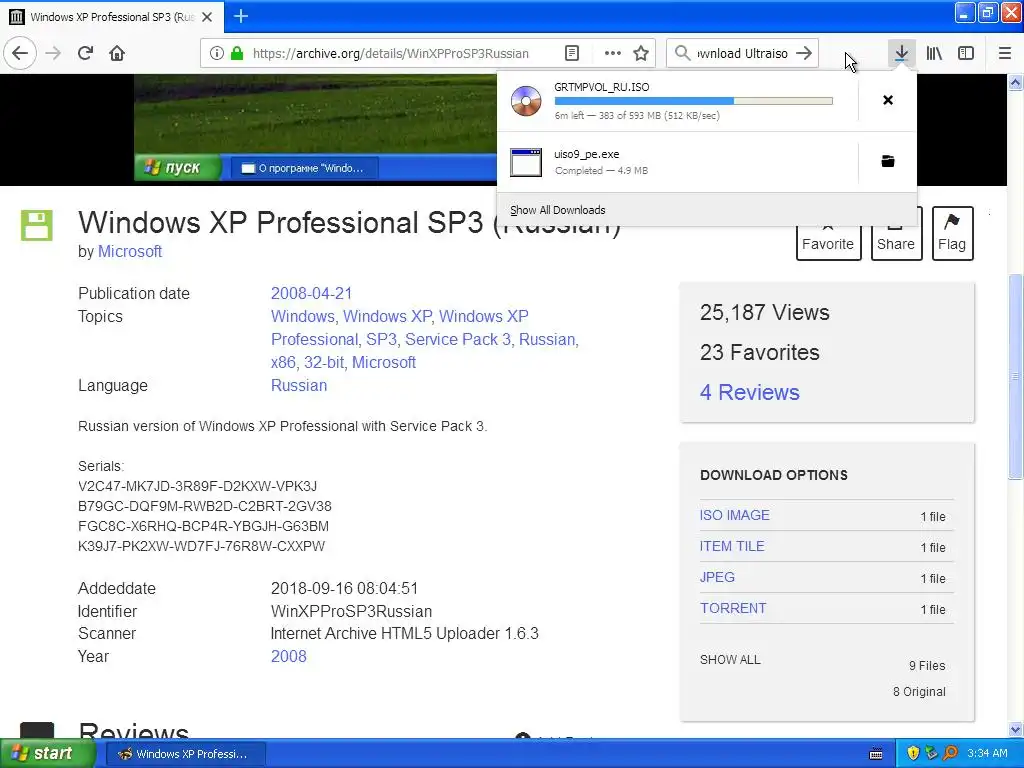The image size is (1024, 768).
Task: Click the forward navigation arrow
Action: (54, 53)
